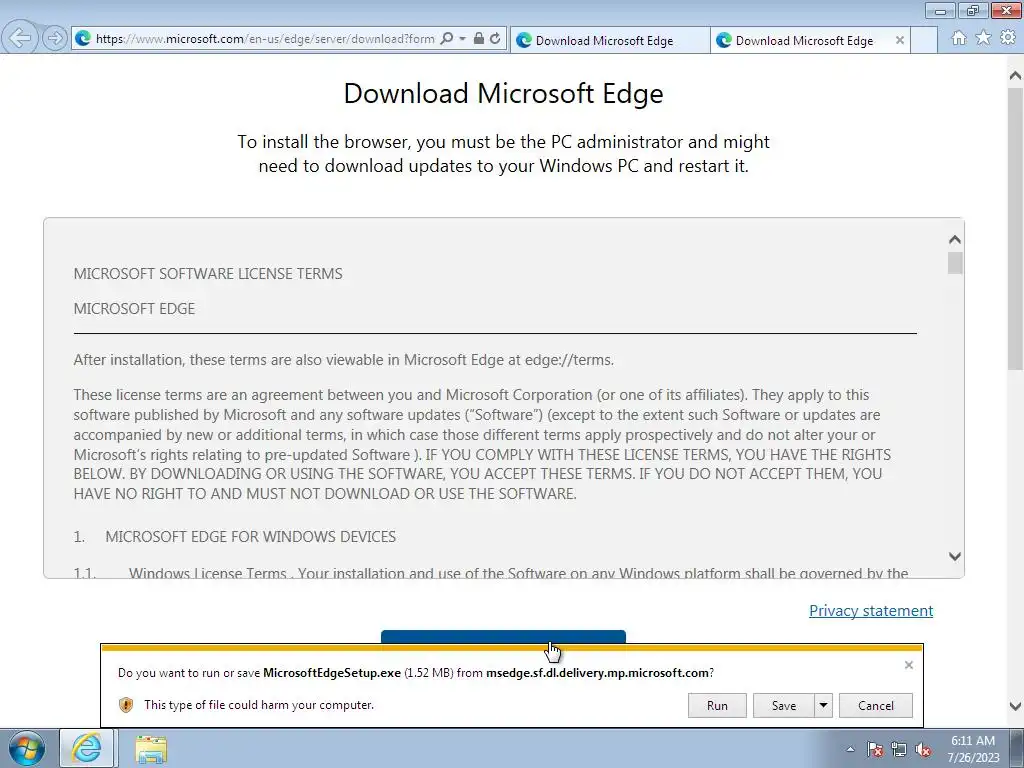Open Favorites with the star icon
Image resolution: width=1024 pixels, height=768 pixels.
(983, 38)
